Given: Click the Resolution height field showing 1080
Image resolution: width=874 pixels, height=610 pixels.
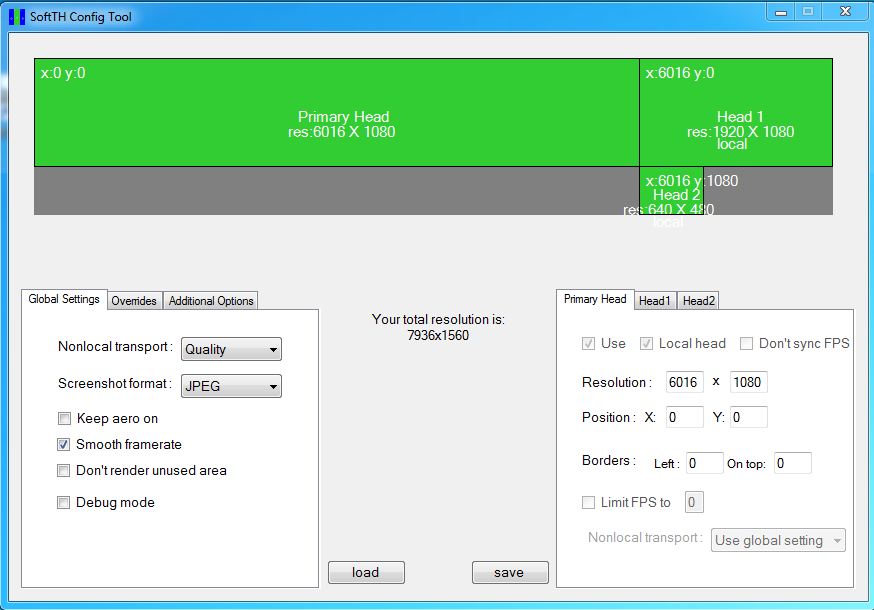Looking at the screenshot, I should 749,382.
